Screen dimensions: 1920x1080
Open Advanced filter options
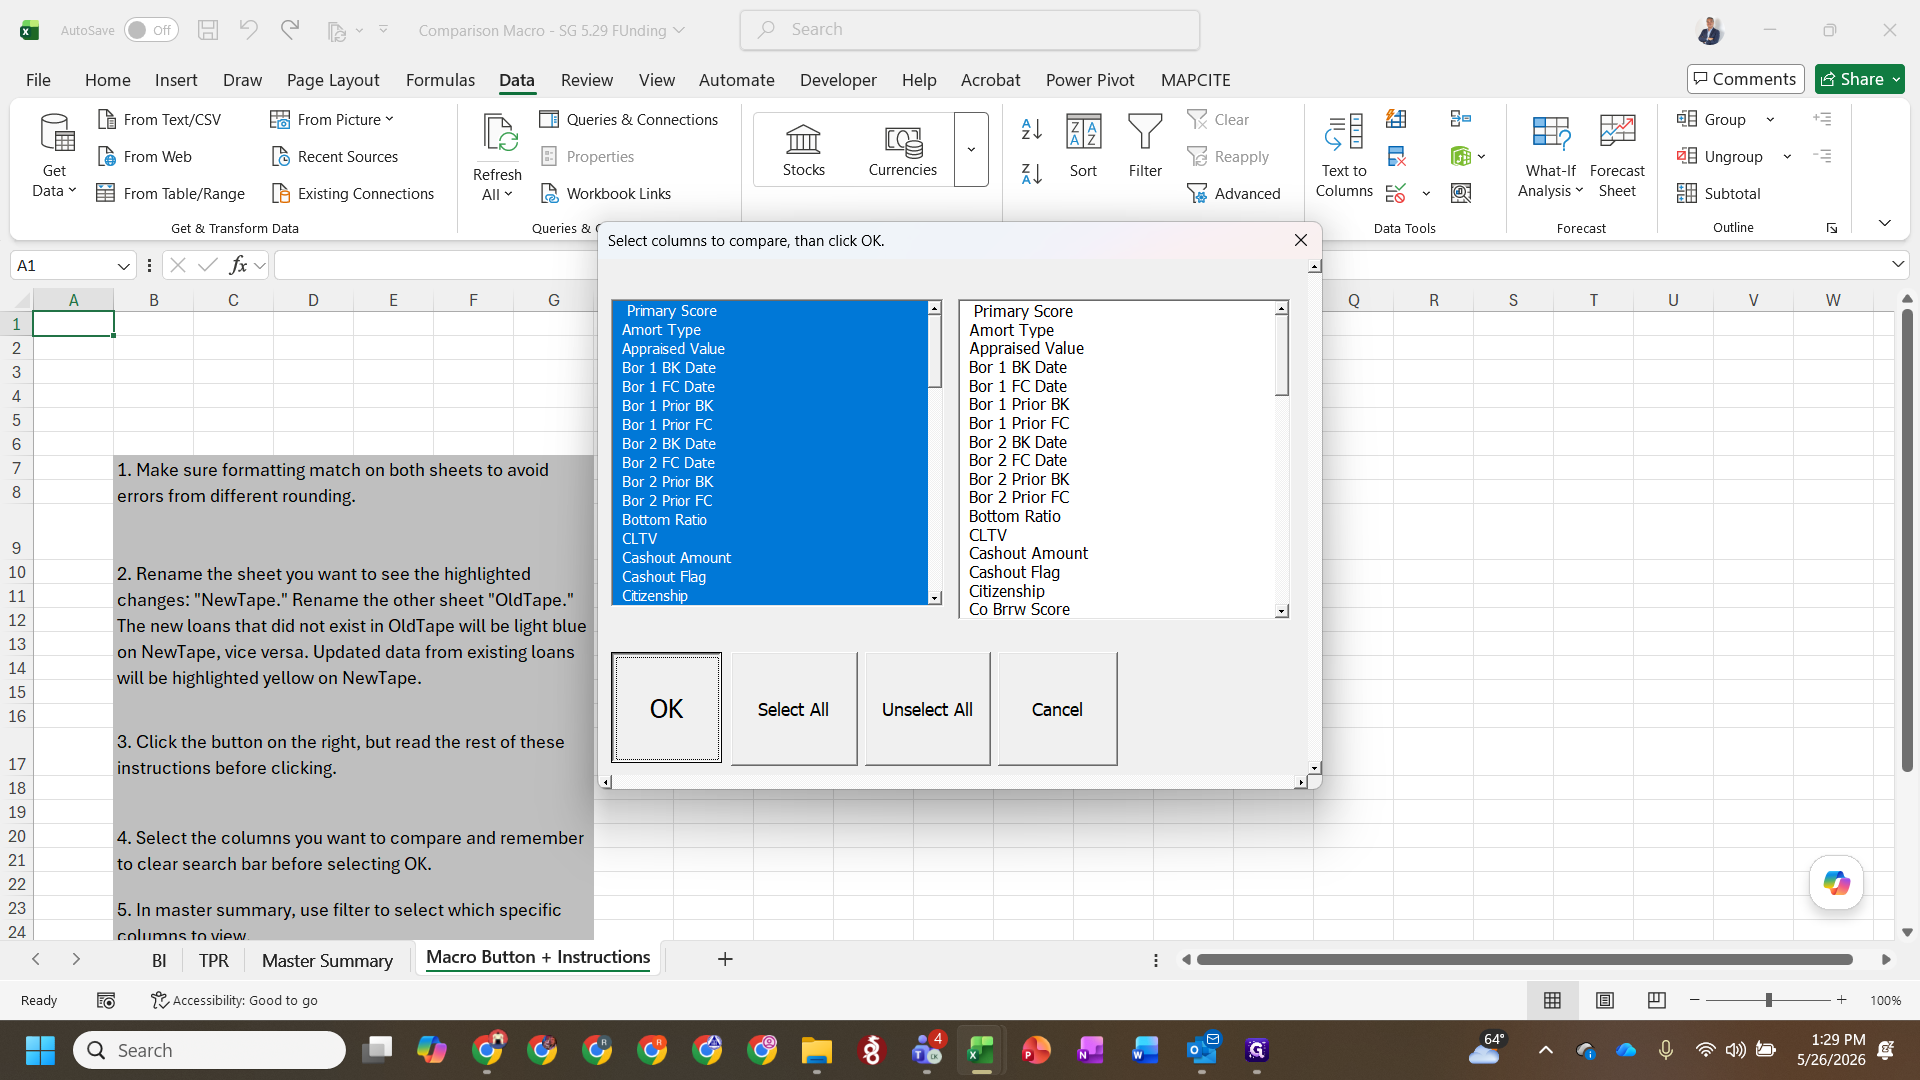click(1234, 193)
